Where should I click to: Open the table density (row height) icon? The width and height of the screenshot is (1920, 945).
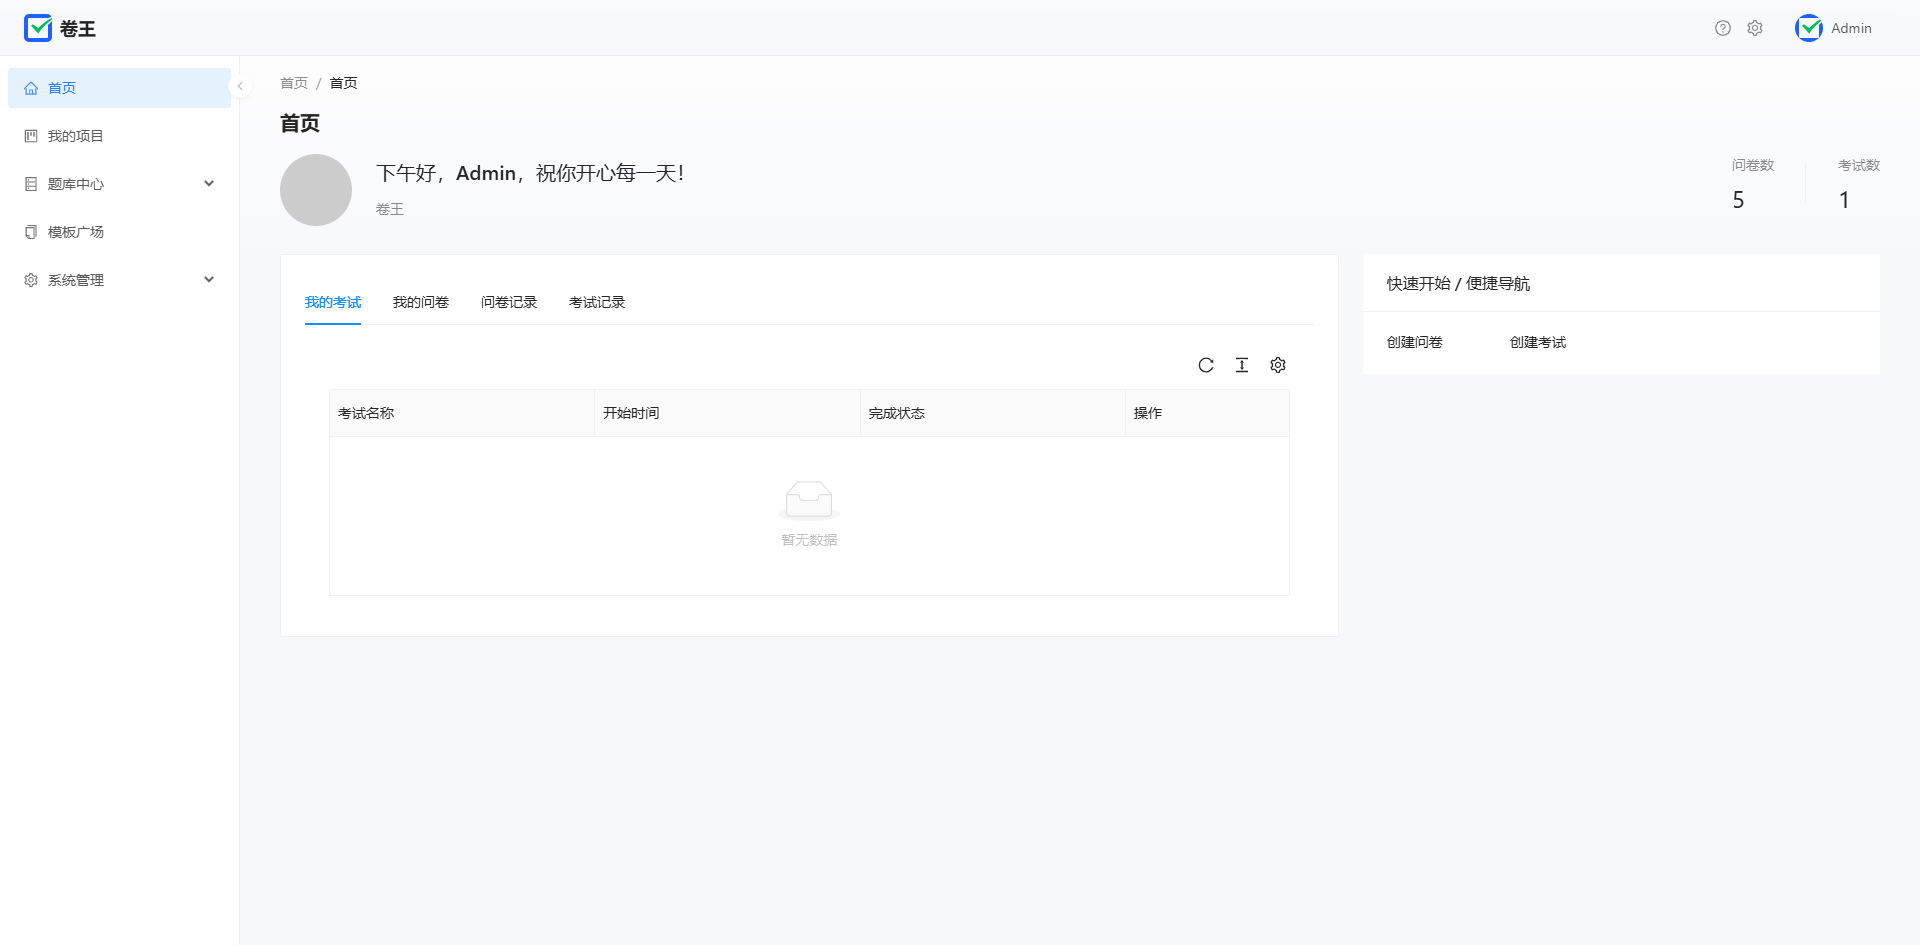1242,365
